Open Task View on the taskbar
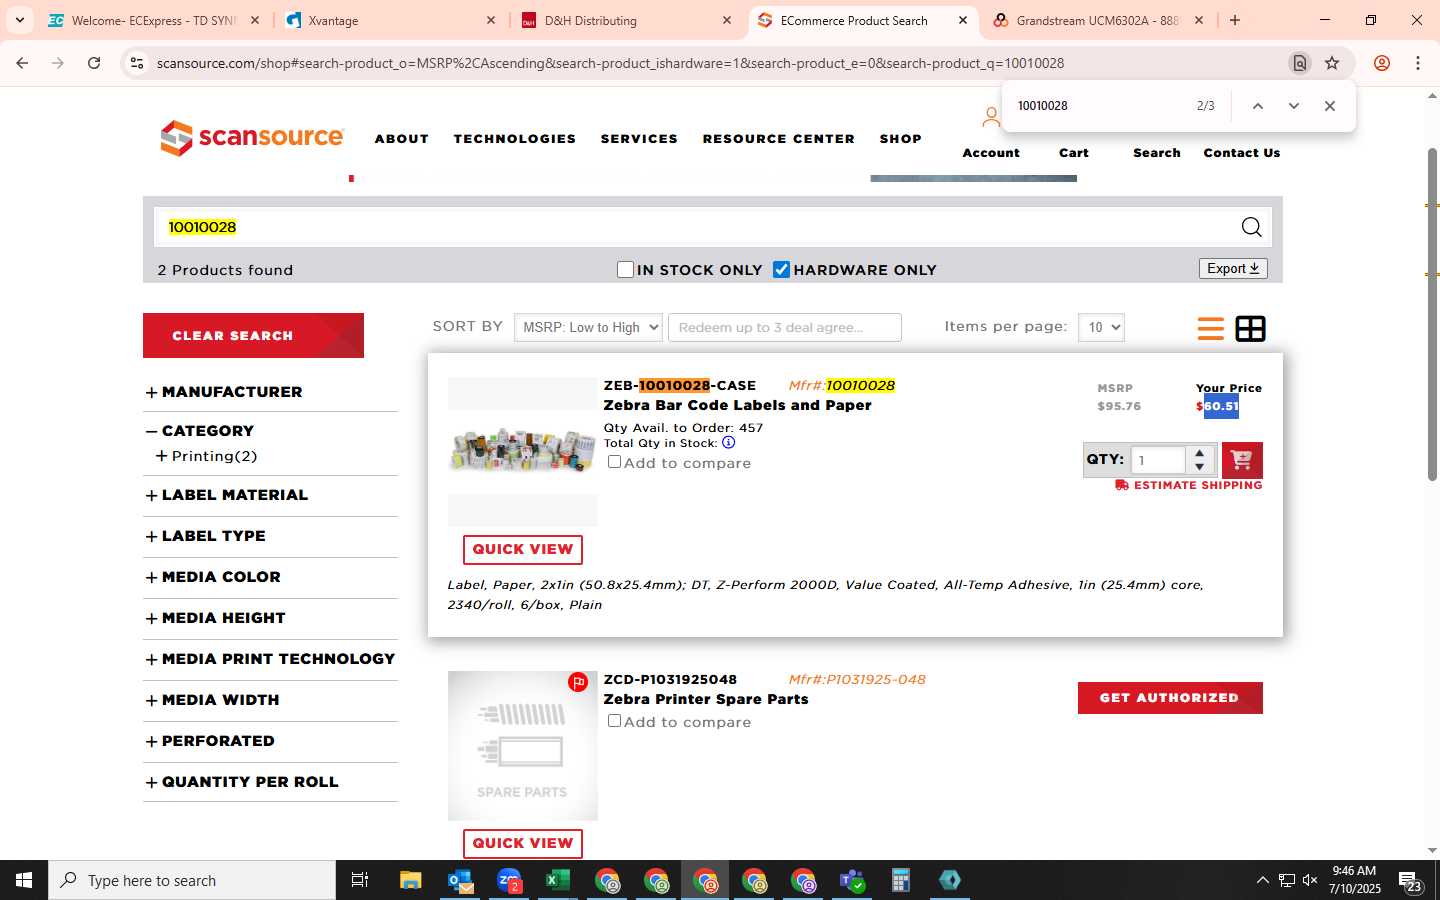The height and width of the screenshot is (900, 1440). pos(360,880)
